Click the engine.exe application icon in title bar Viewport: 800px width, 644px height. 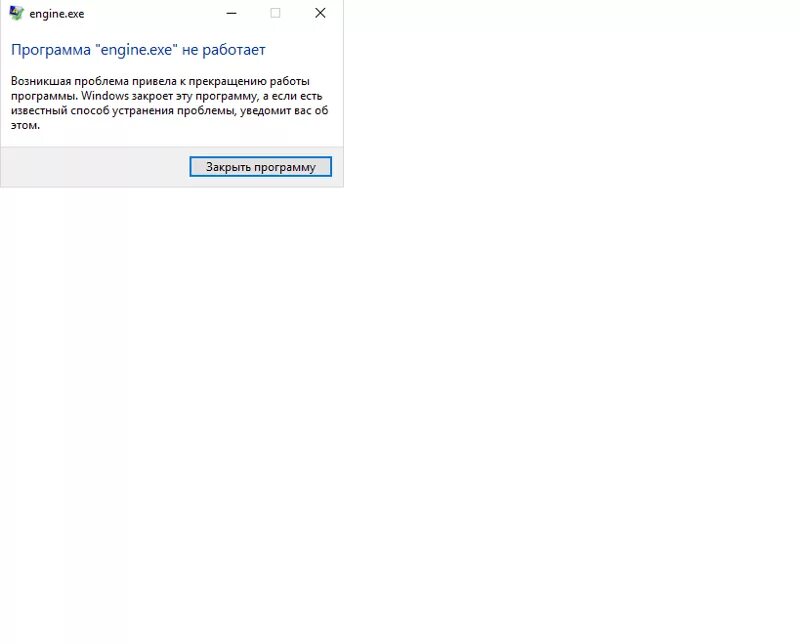pyautogui.click(x=16, y=13)
